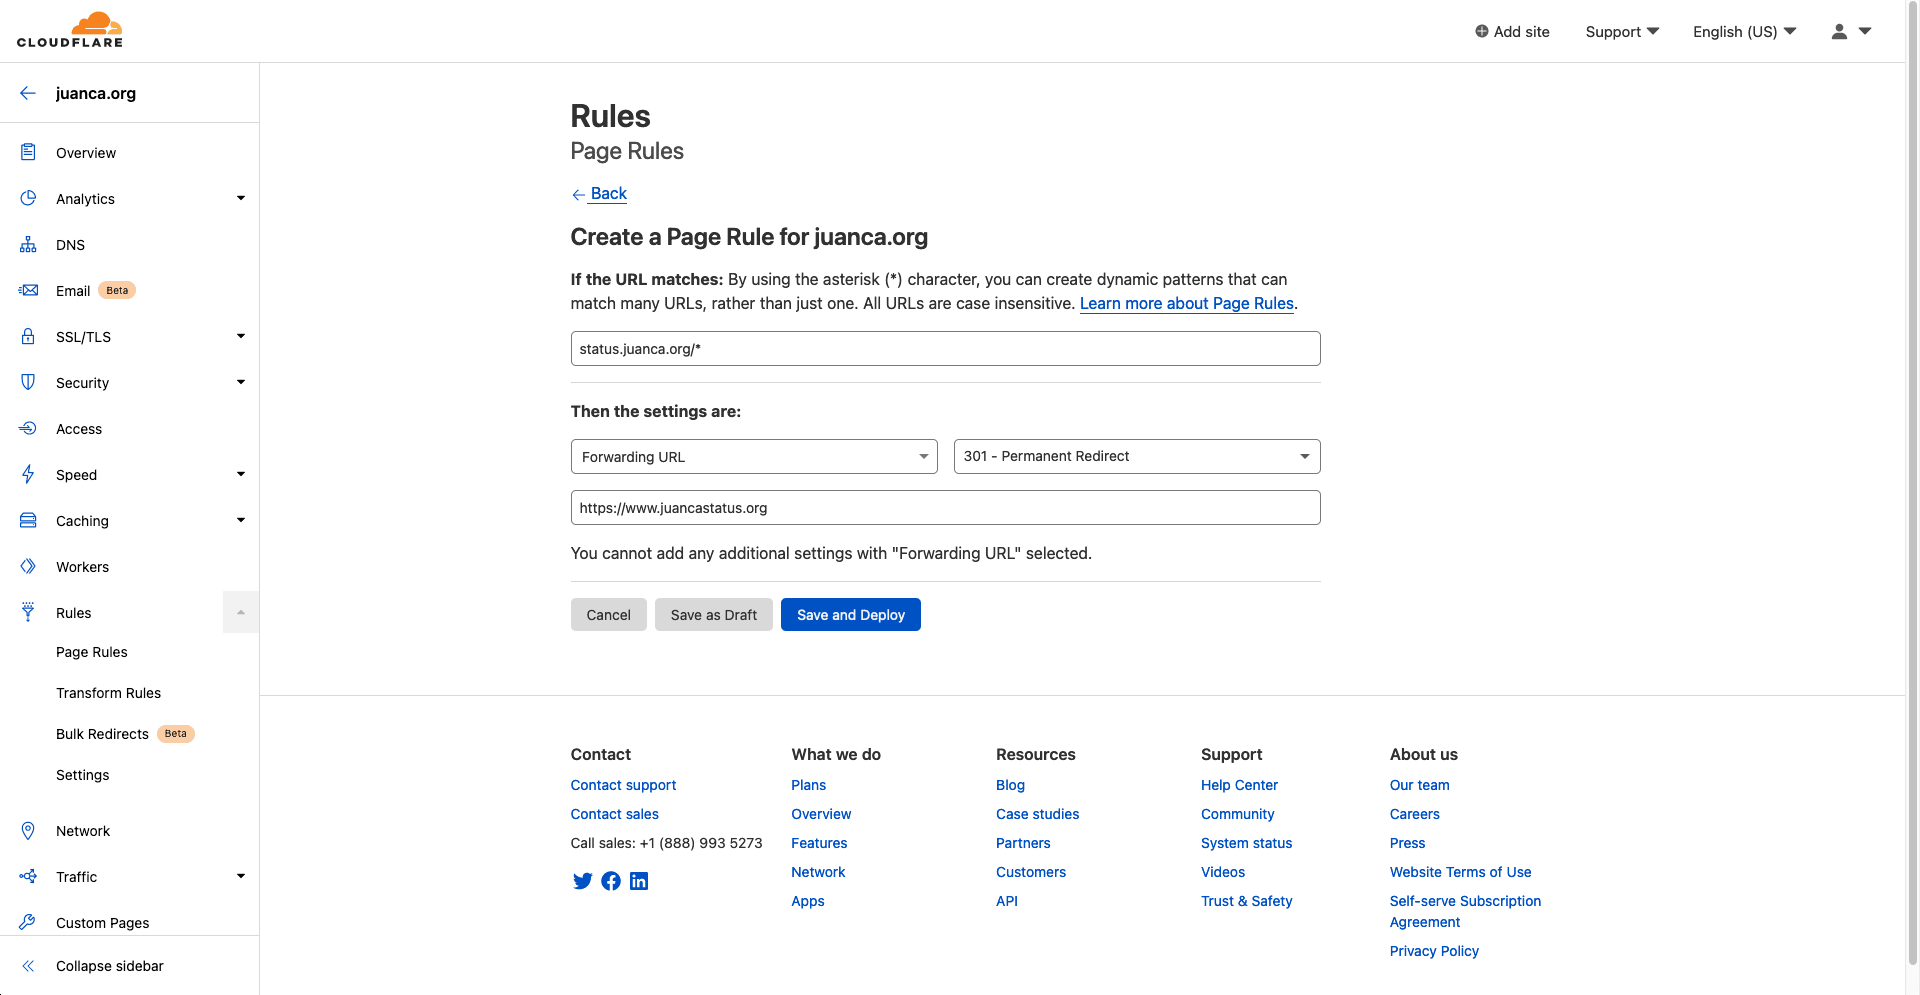Open the LinkedIn social link icon

coord(639,881)
